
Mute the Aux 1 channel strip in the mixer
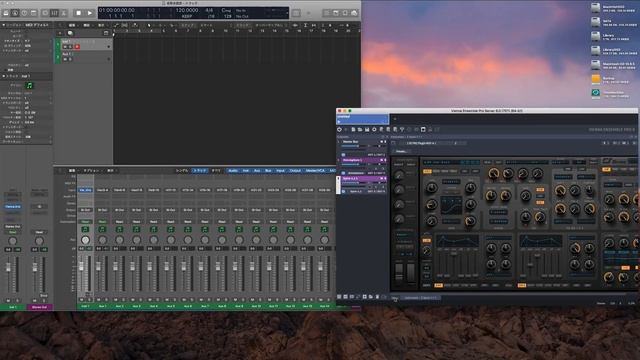tap(99, 300)
